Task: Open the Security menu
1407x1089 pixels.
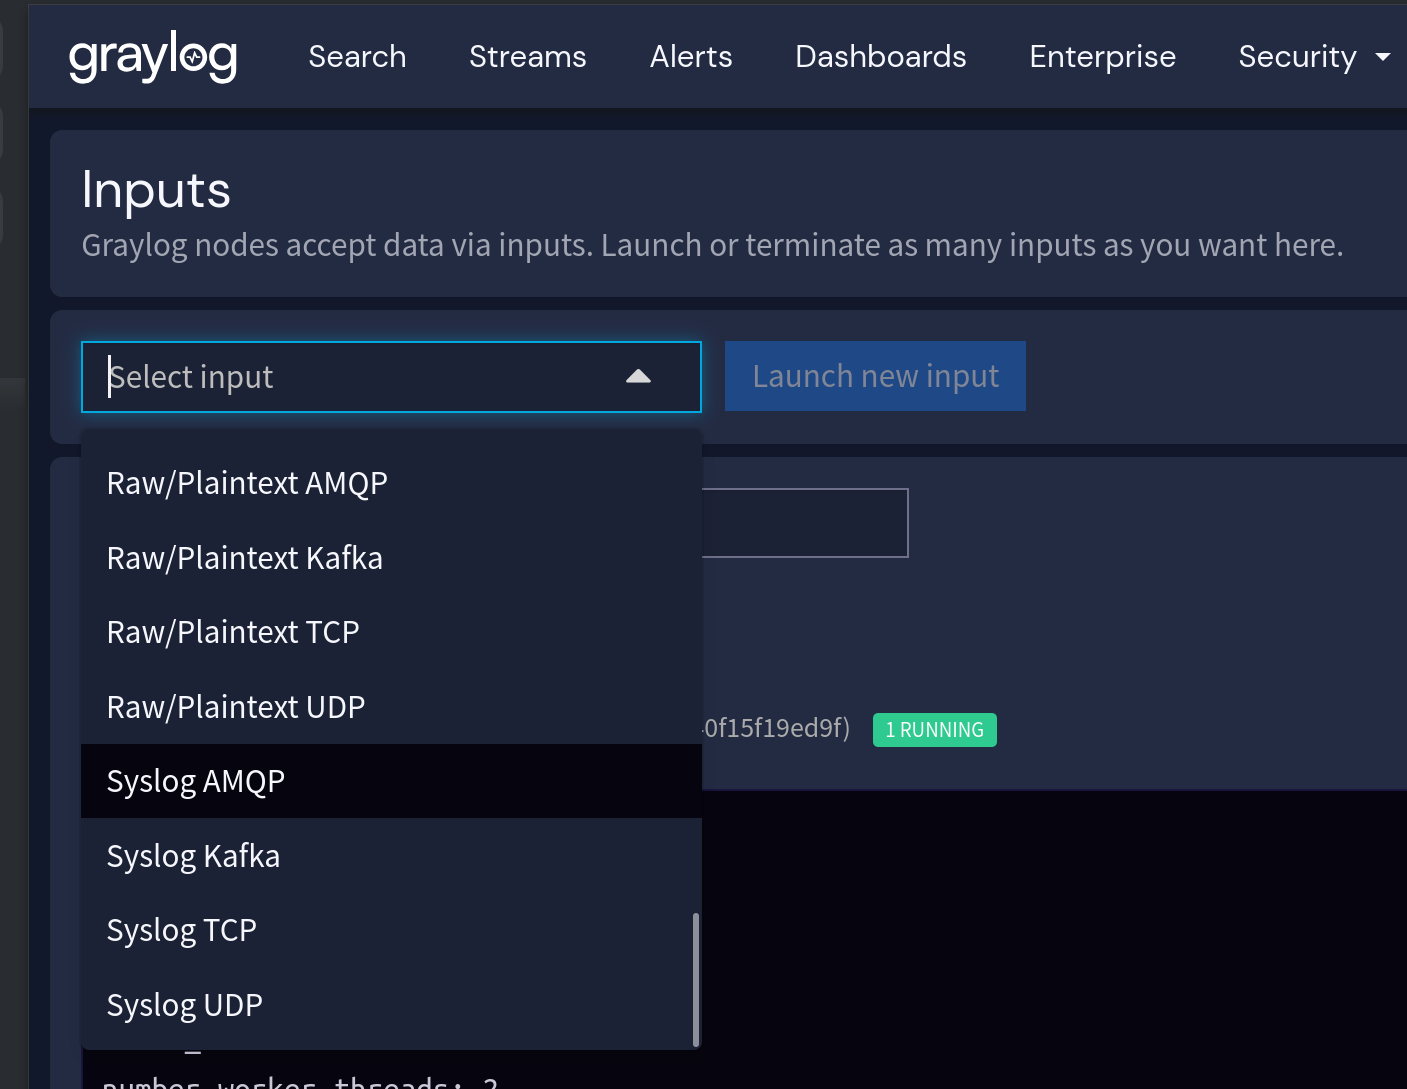Action: pos(1297,57)
